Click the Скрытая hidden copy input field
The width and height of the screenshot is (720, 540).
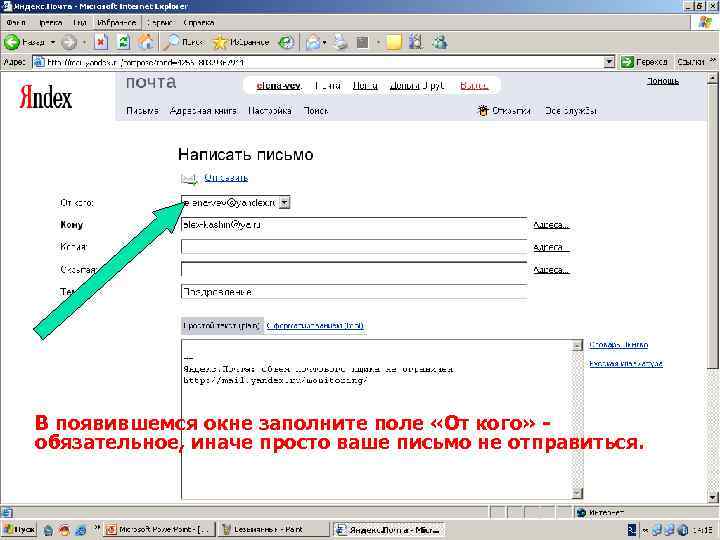click(354, 269)
